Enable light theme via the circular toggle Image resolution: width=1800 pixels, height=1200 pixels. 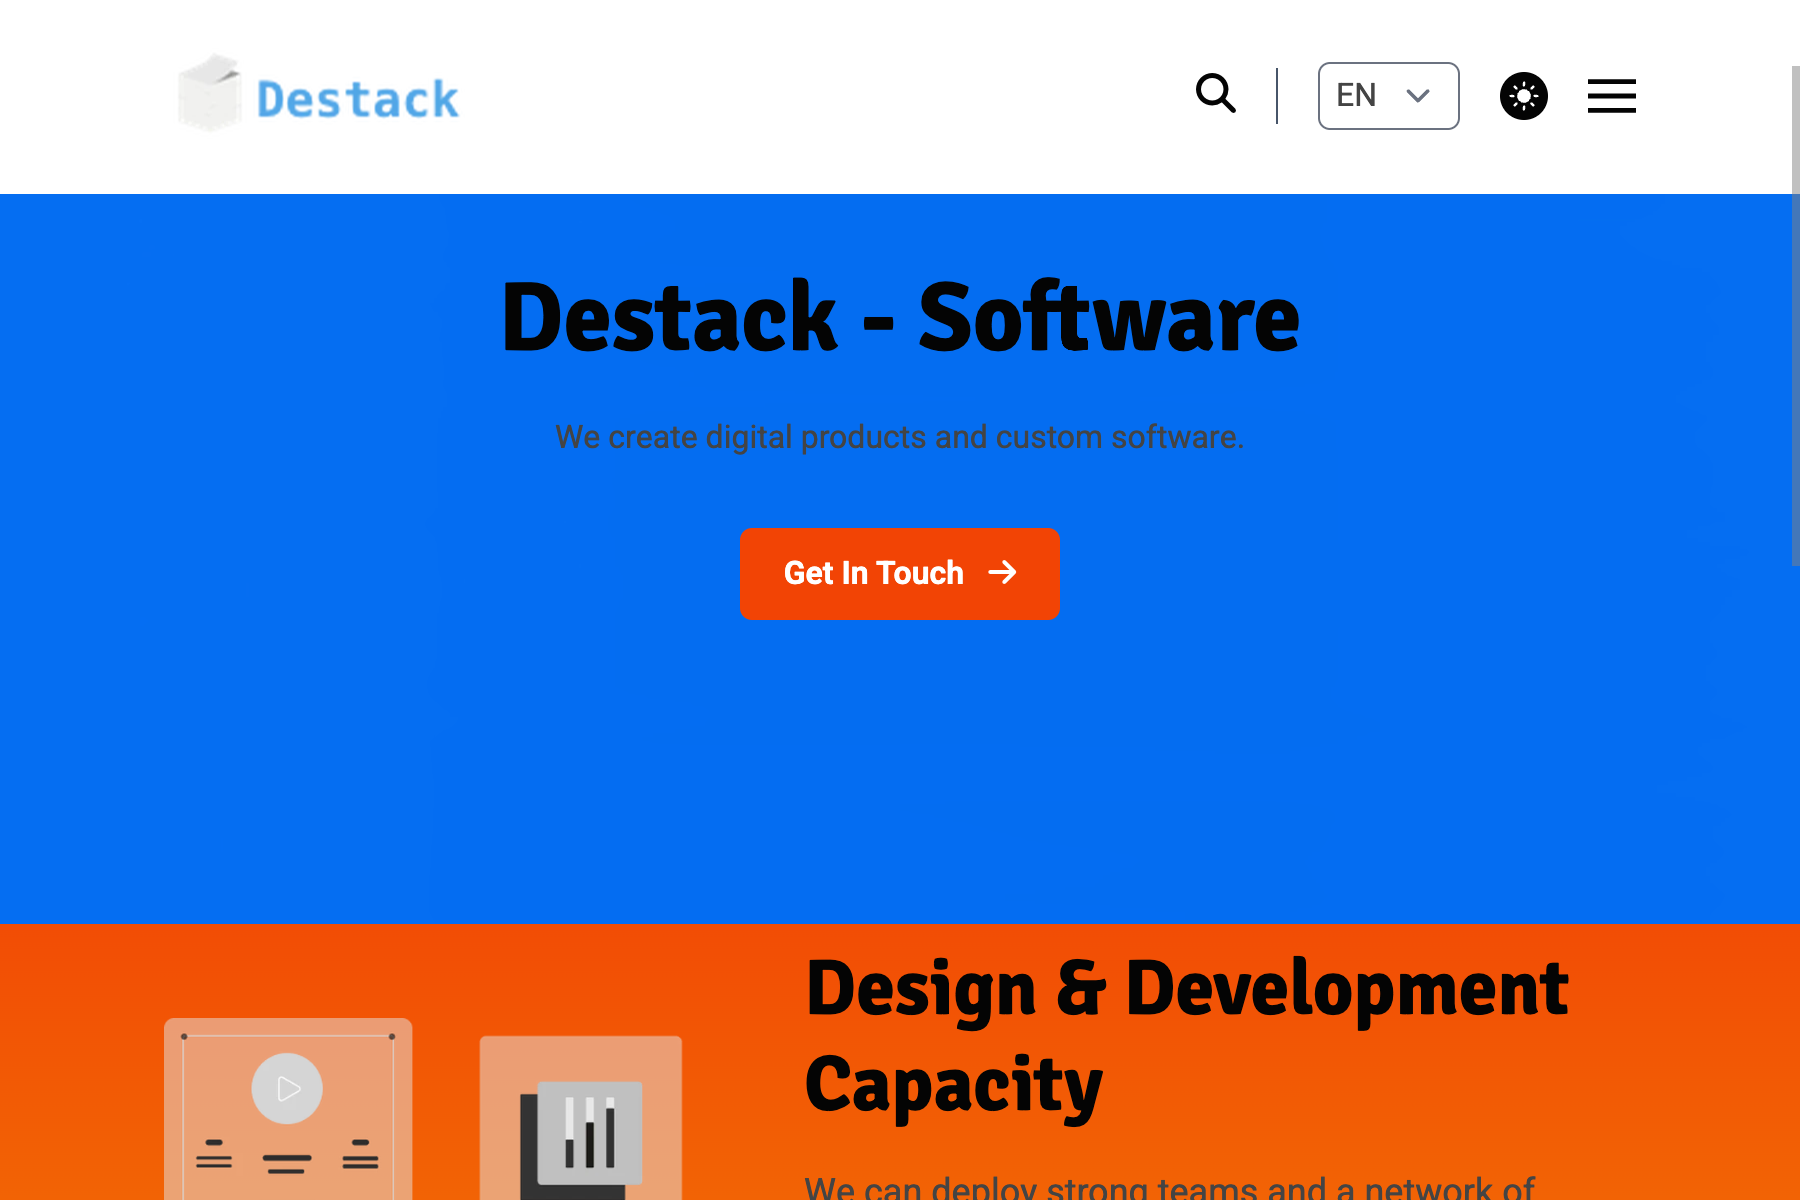click(x=1523, y=95)
